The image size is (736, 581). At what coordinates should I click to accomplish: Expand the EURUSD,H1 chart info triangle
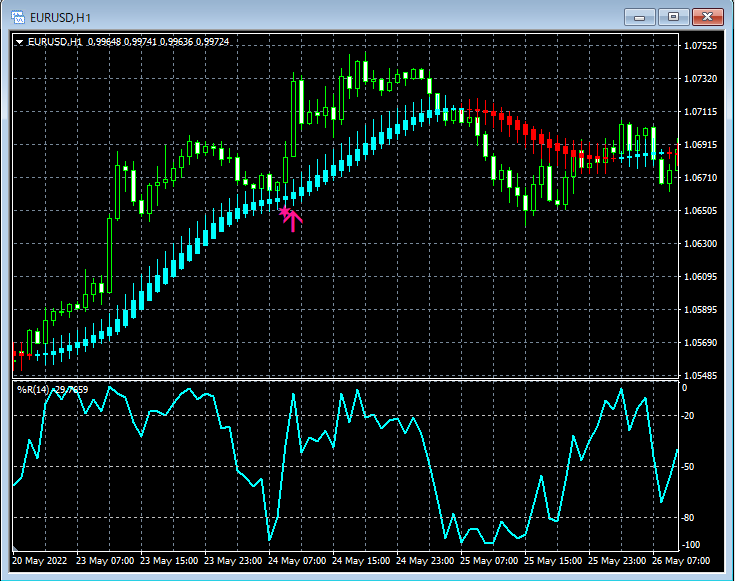pyautogui.click(x=20, y=42)
